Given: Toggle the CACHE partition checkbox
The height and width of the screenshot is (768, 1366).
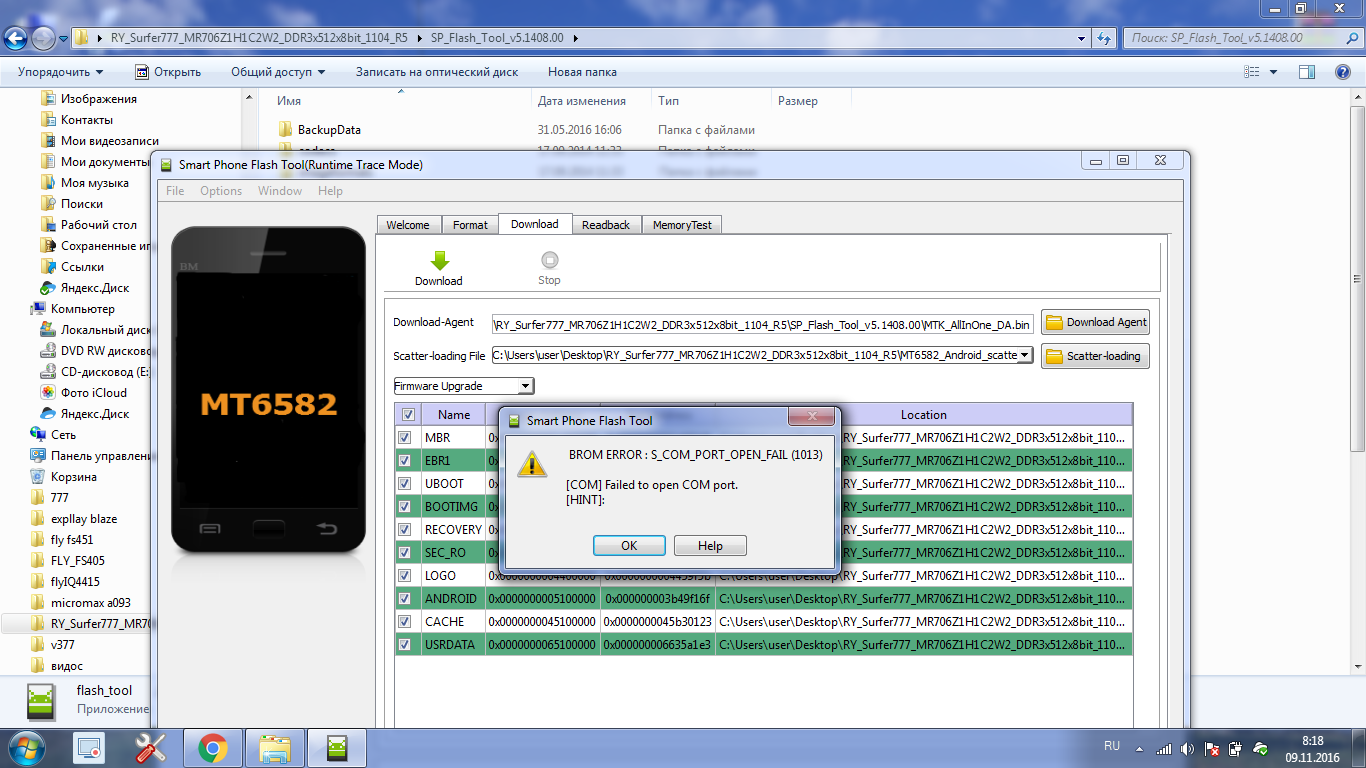Looking at the screenshot, I should coord(405,622).
